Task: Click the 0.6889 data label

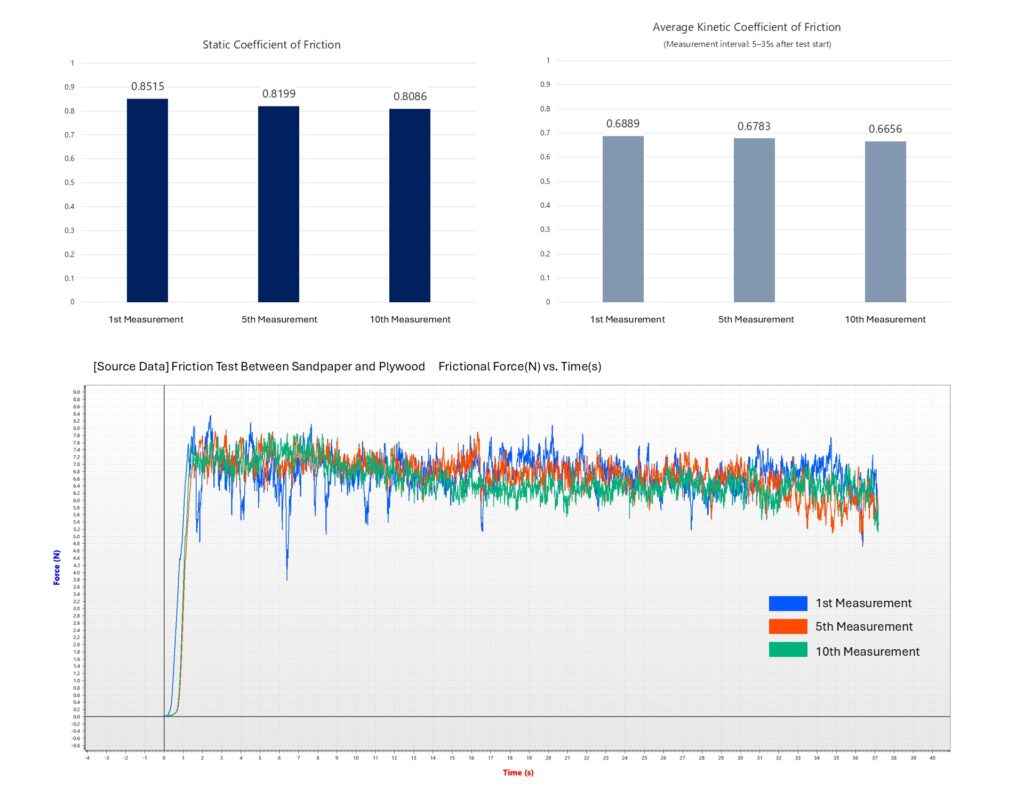Action: coord(623,124)
